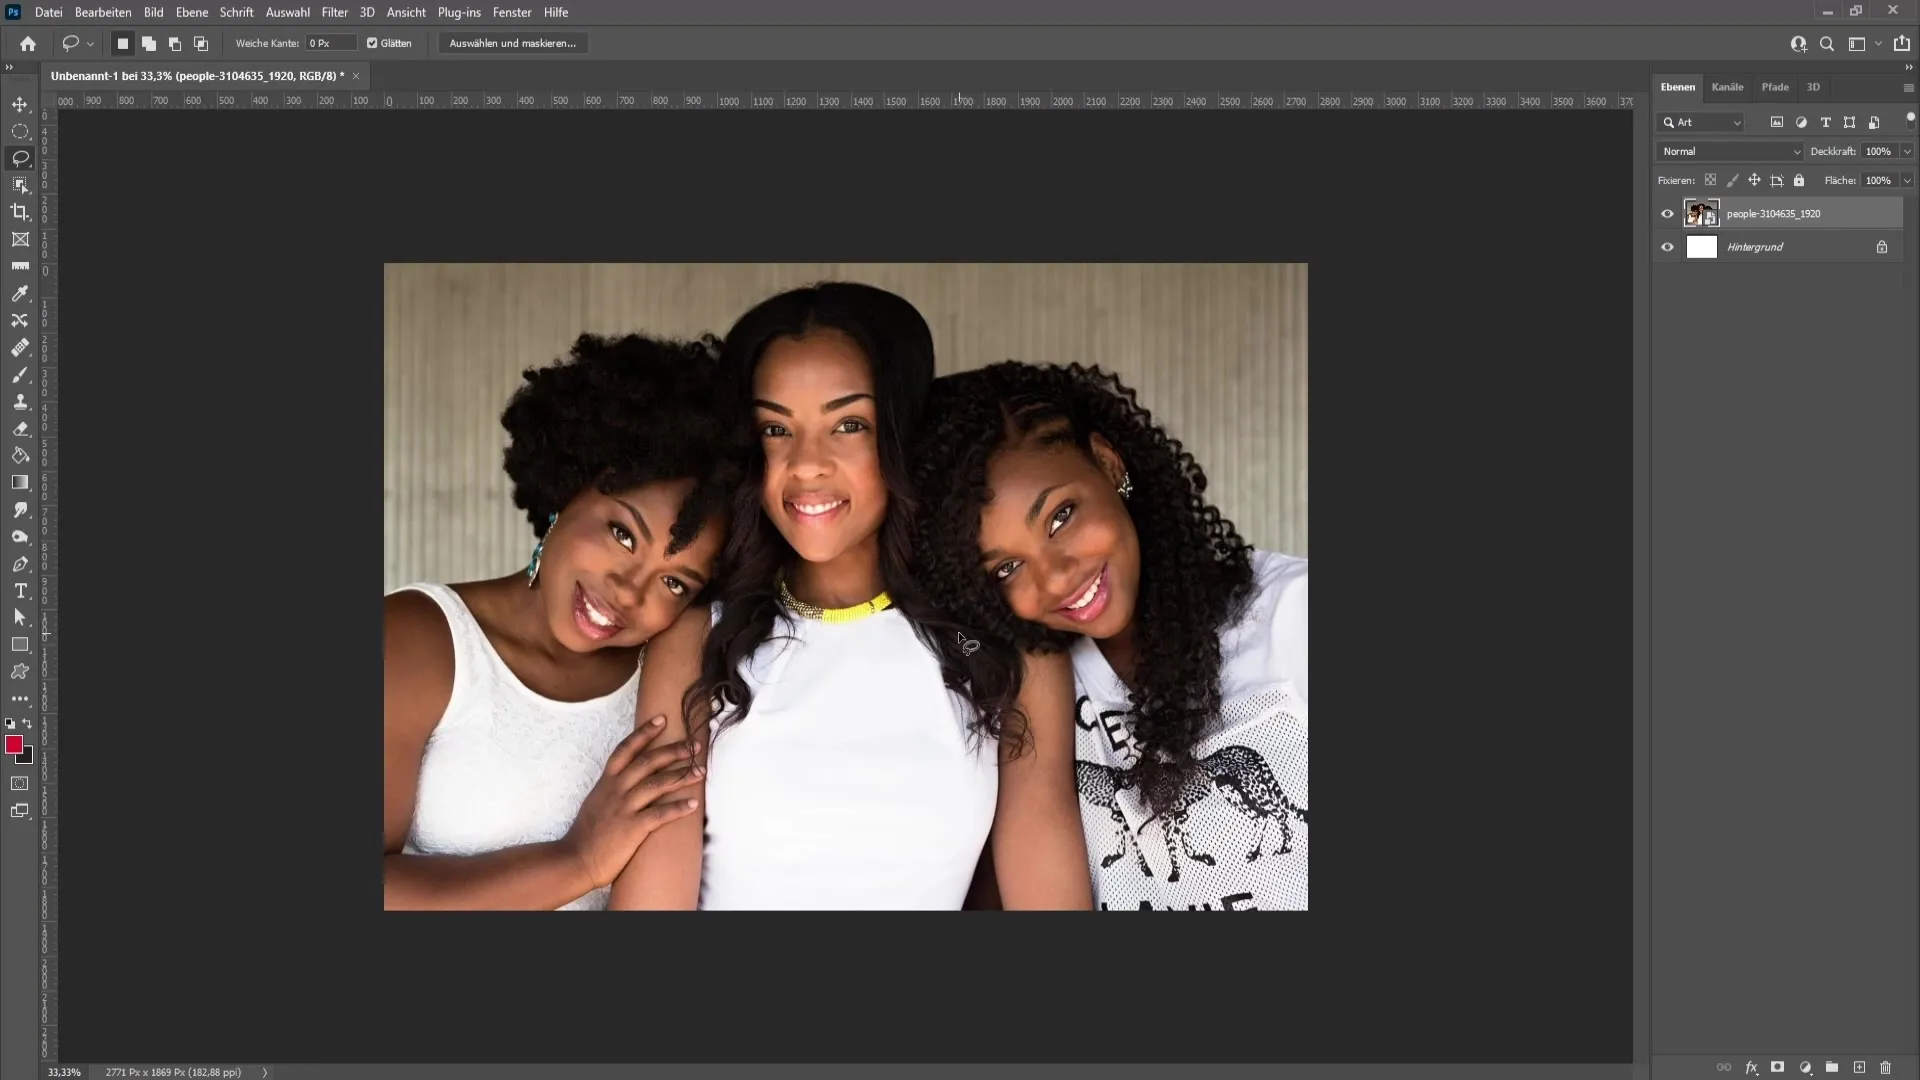The width and height of the screenshot is (1920, 1080).
Task: Select the Text tool
Action: (x=18, y=591)
